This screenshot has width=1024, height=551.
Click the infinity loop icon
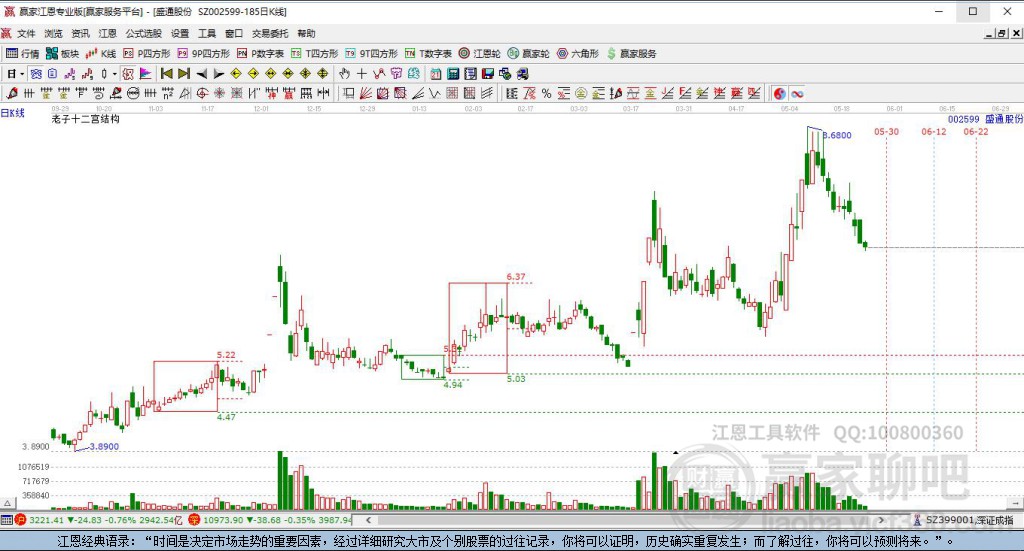pyautogui.click(x=797, y=93)
